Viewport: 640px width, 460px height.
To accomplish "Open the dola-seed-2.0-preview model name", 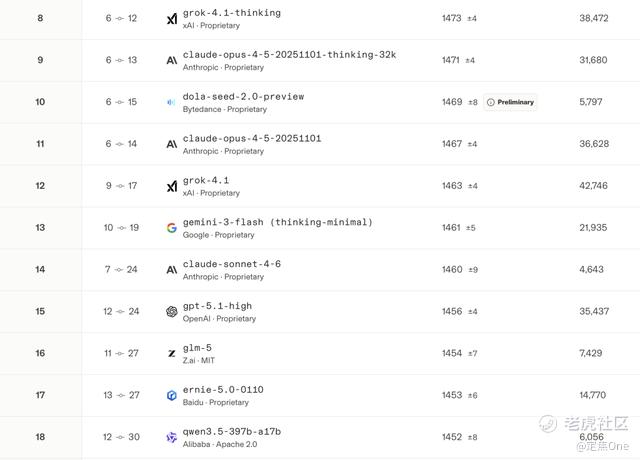I will 243,97.
